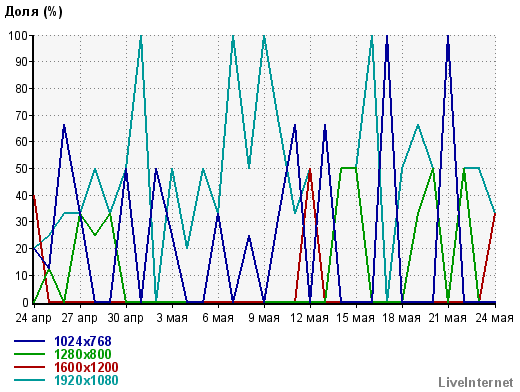Click the '30 апр' x-axis date label
The image size is (520, 392).
(x=125, y=318)
